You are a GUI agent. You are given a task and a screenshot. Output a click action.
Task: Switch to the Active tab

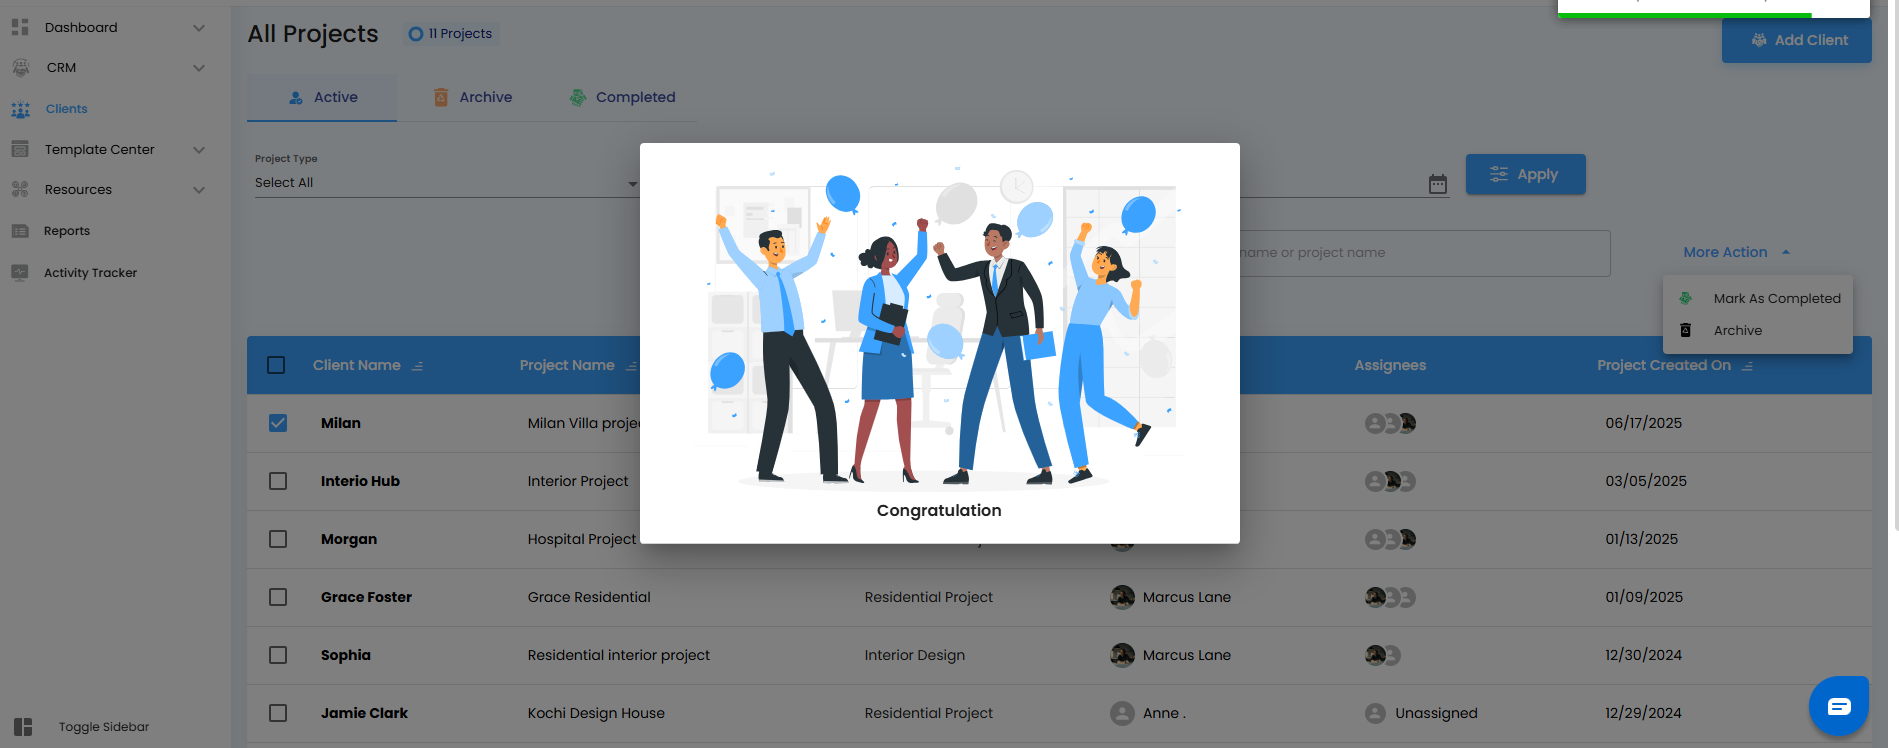[x=322, y=97]
